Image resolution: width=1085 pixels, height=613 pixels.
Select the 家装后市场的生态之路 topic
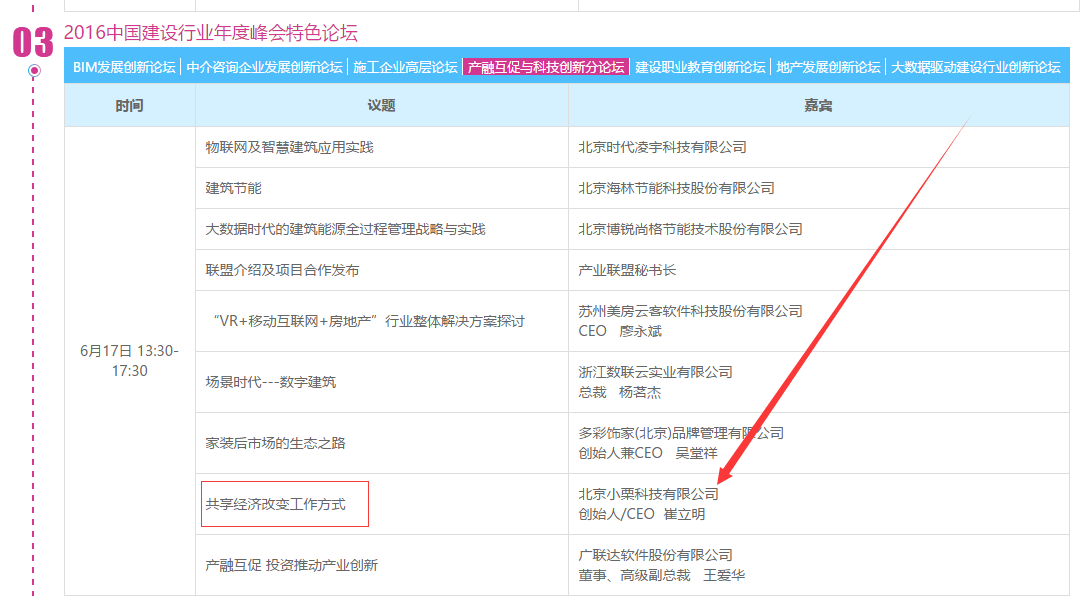(275, 443)
